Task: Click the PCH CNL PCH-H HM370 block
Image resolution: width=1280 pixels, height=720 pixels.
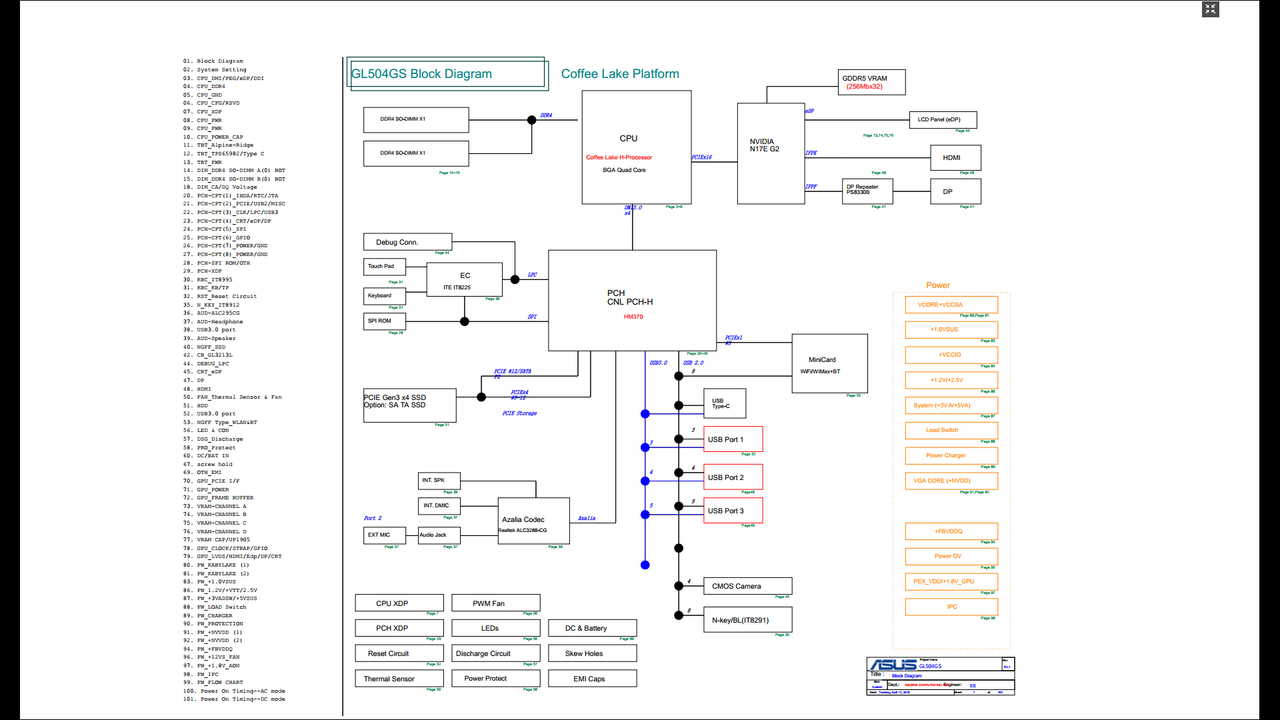Action: point(632,300)
